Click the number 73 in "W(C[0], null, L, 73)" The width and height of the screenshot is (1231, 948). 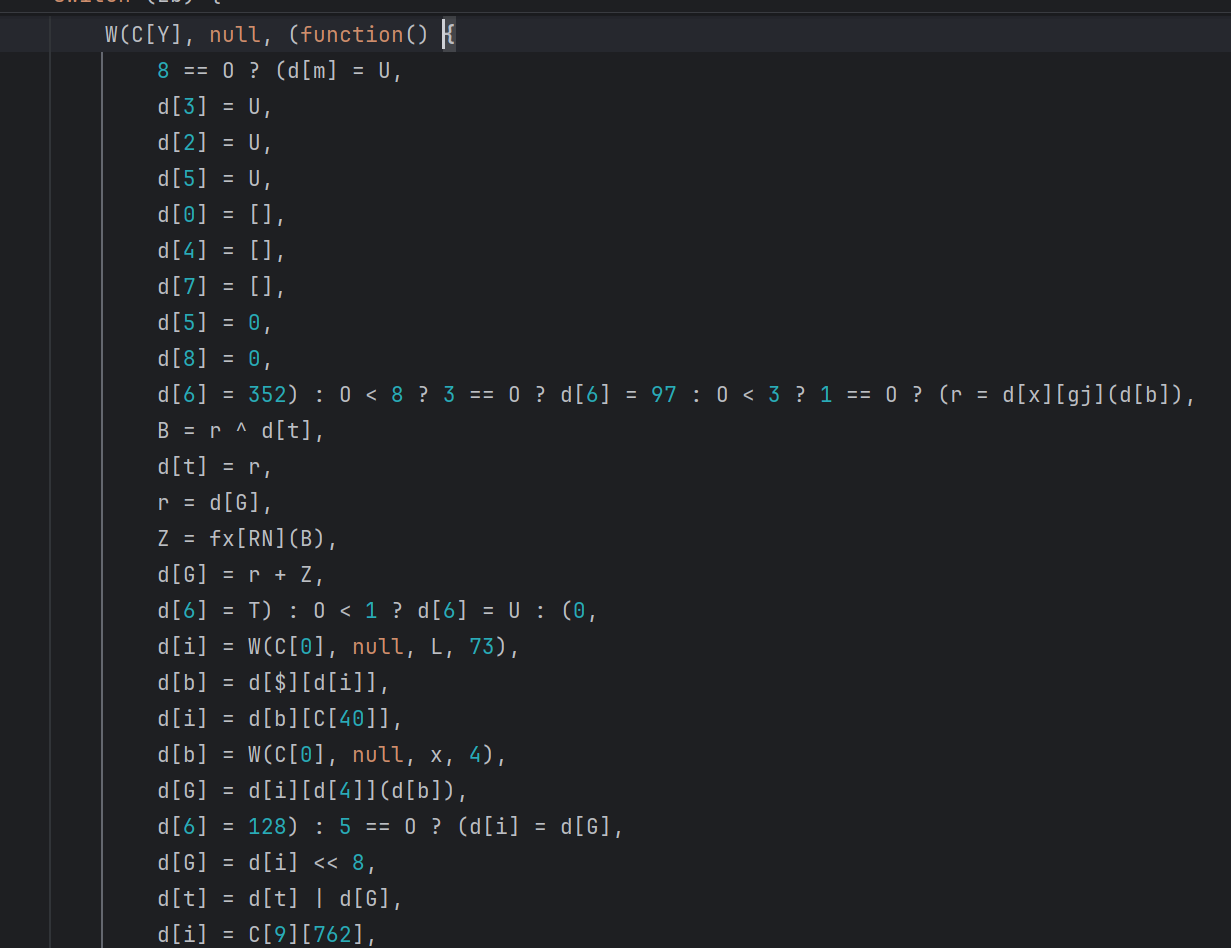pyautogui.click(x=482, y=647)
